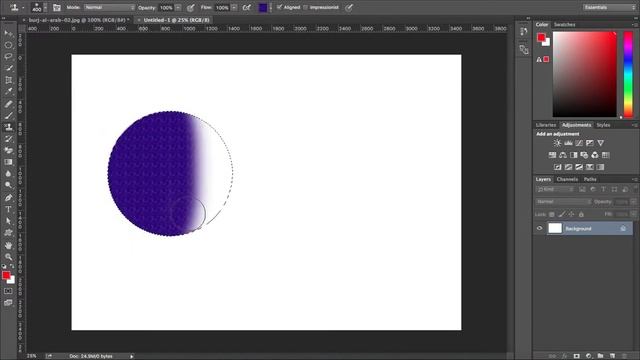Viewport: 640px width, 360px height.
Task: Create a new layer from Layers panel bottom
Action: 612,356
